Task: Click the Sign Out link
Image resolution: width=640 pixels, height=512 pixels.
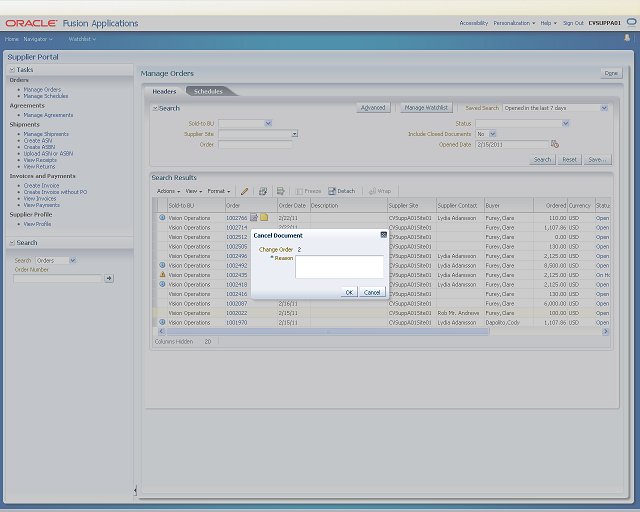Action: [x=573, y=23]
